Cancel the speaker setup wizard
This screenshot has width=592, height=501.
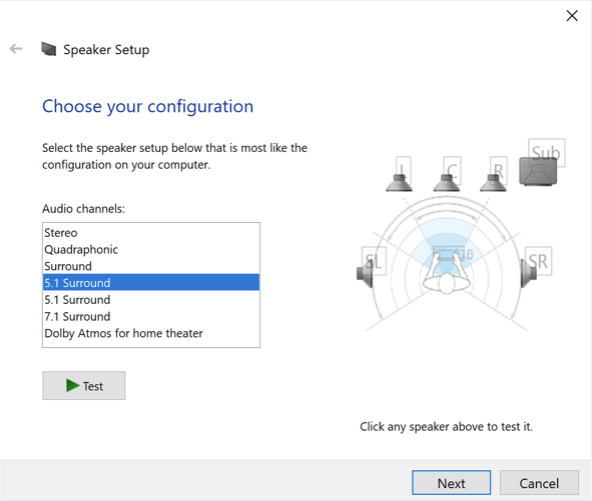(539, 483)
